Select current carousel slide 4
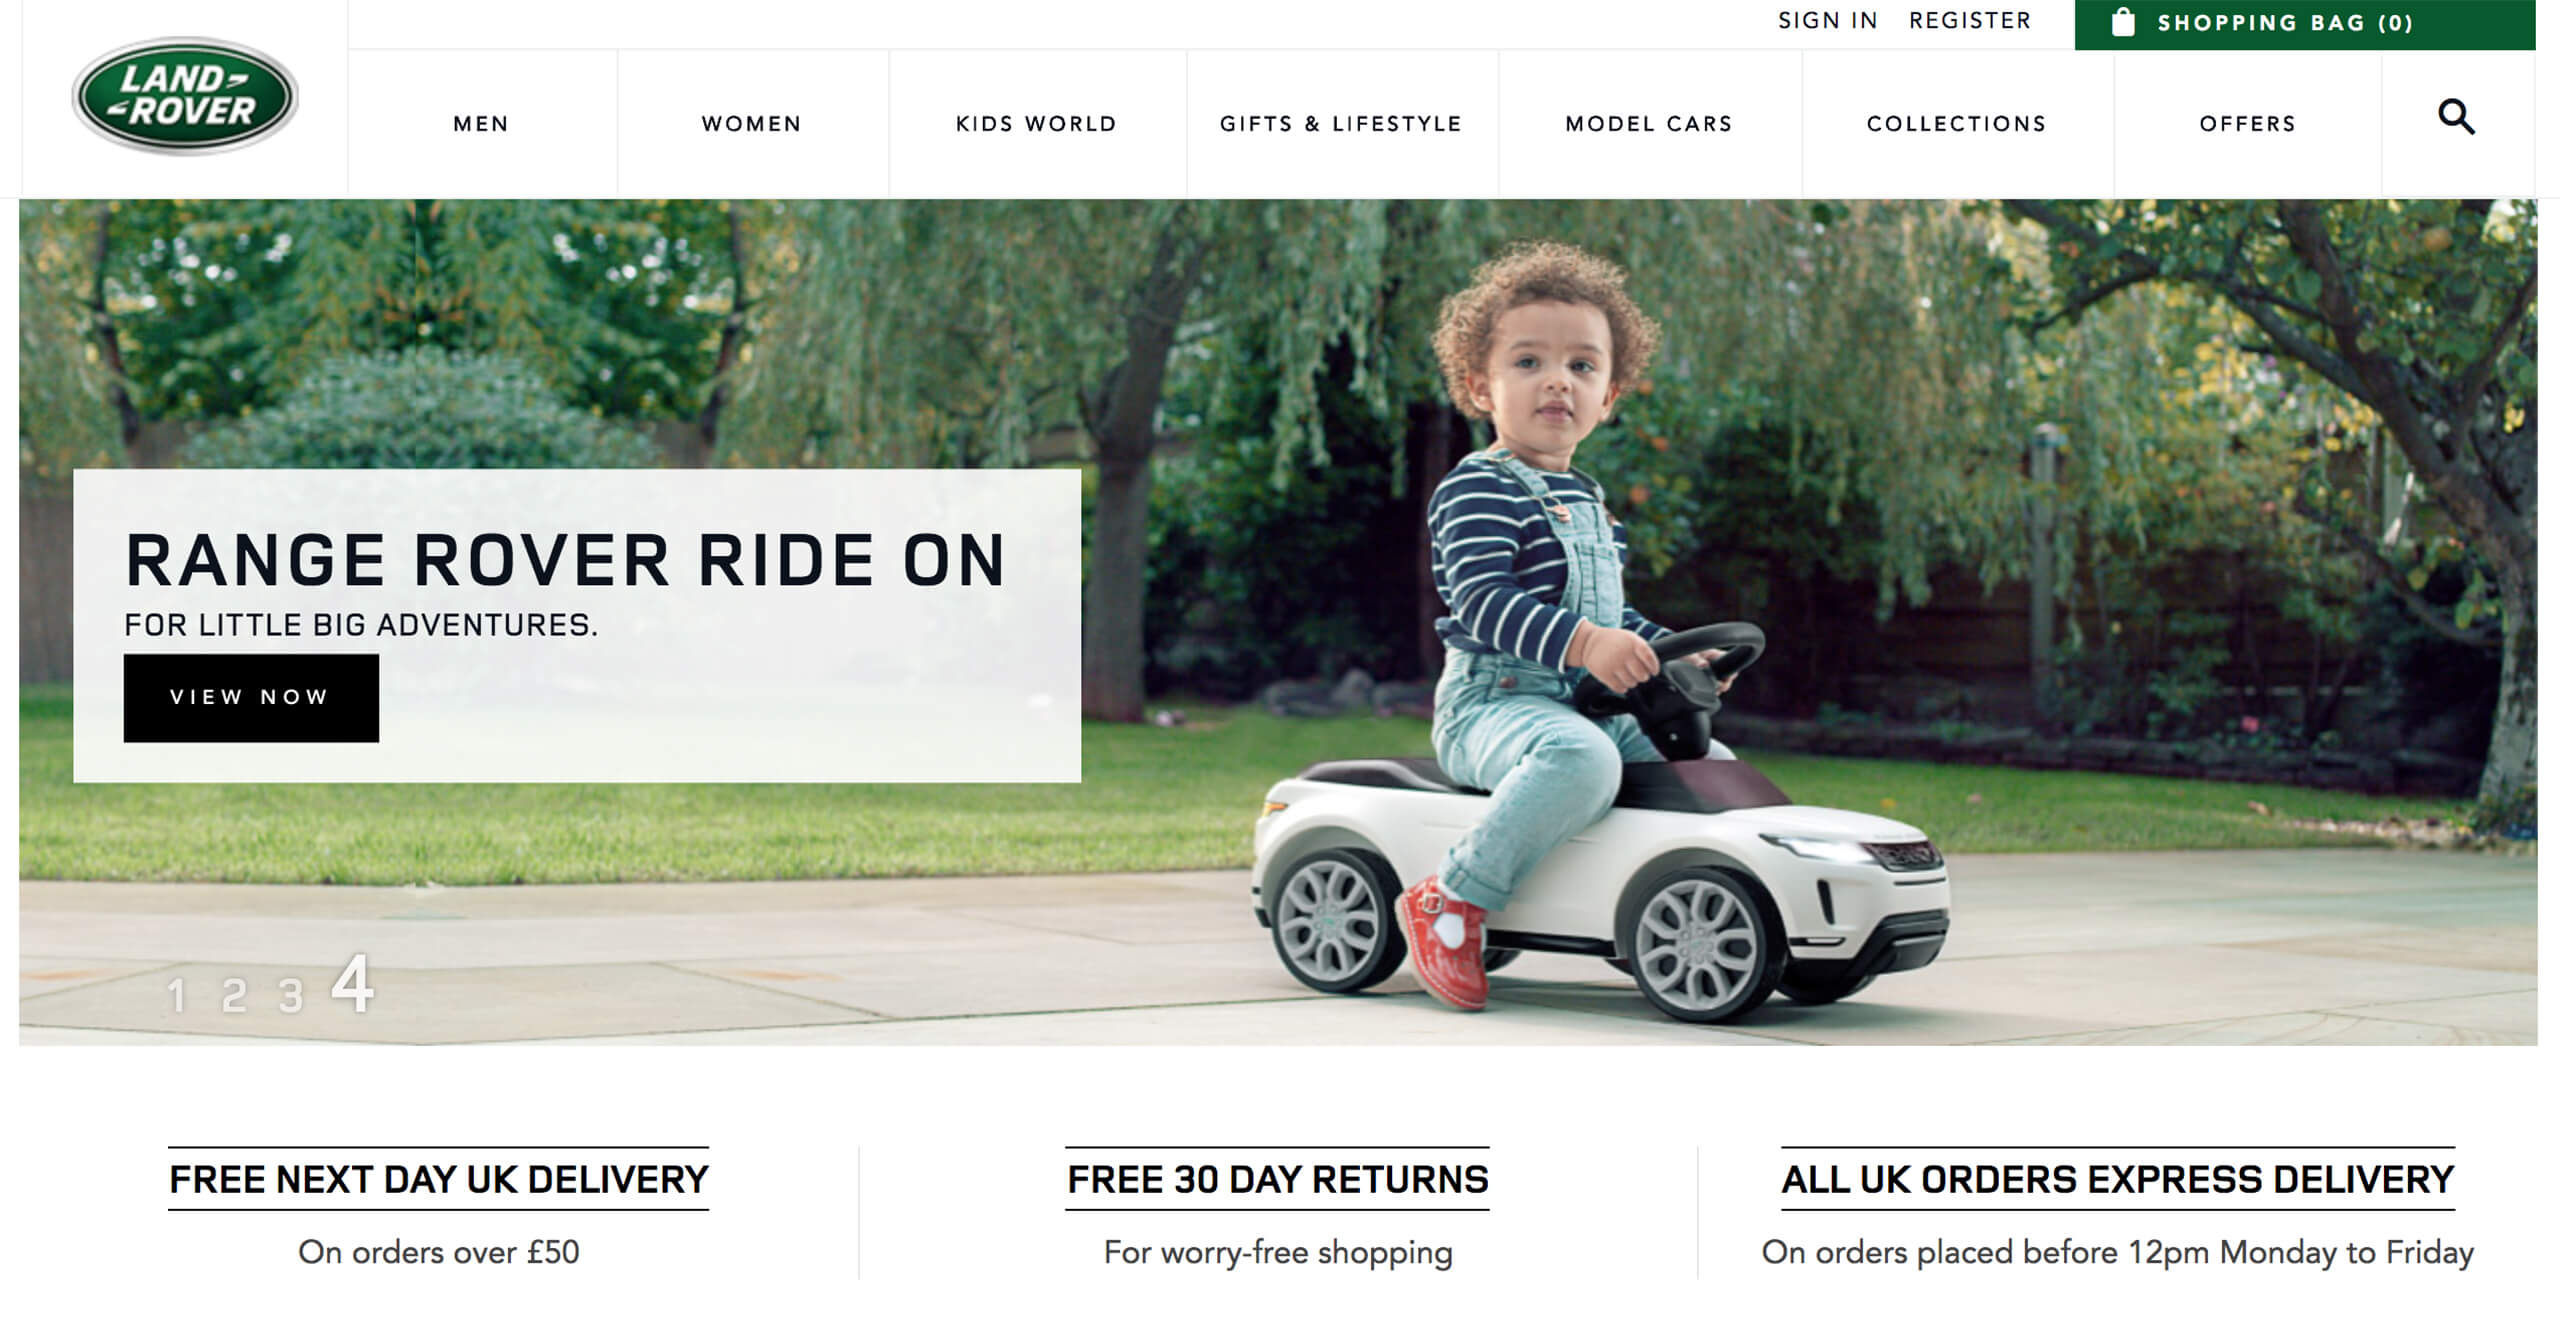The height and width of the screenshot is (1325, 2560). pyautogui.click(x=353, y=984)
